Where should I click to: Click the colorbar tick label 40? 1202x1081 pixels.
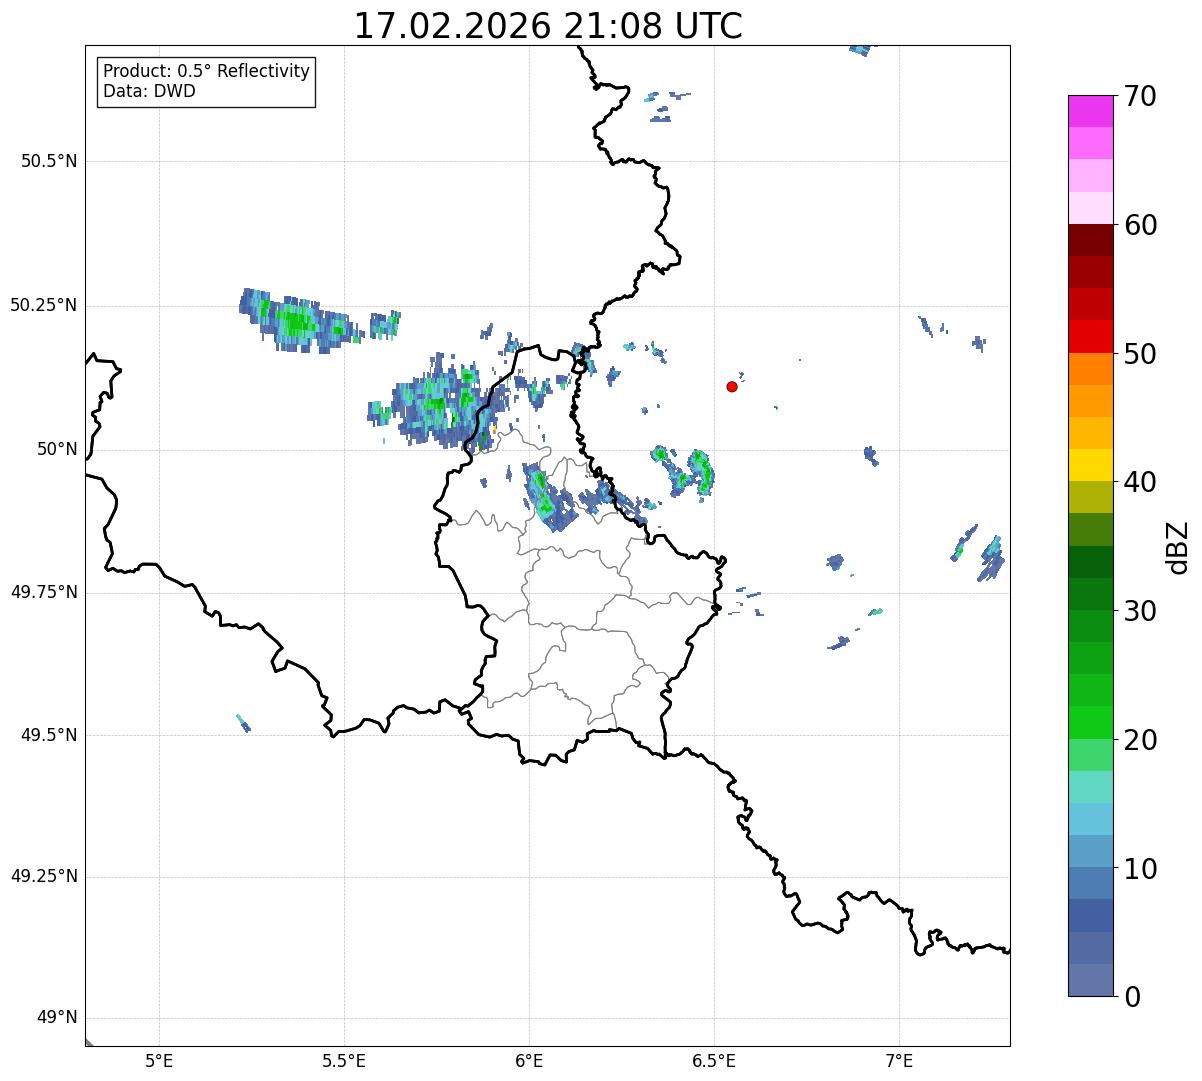[x=1140, y=482]
